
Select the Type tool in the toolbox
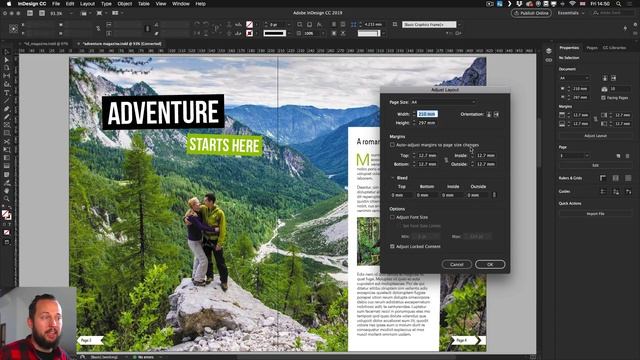click(7, 93)
